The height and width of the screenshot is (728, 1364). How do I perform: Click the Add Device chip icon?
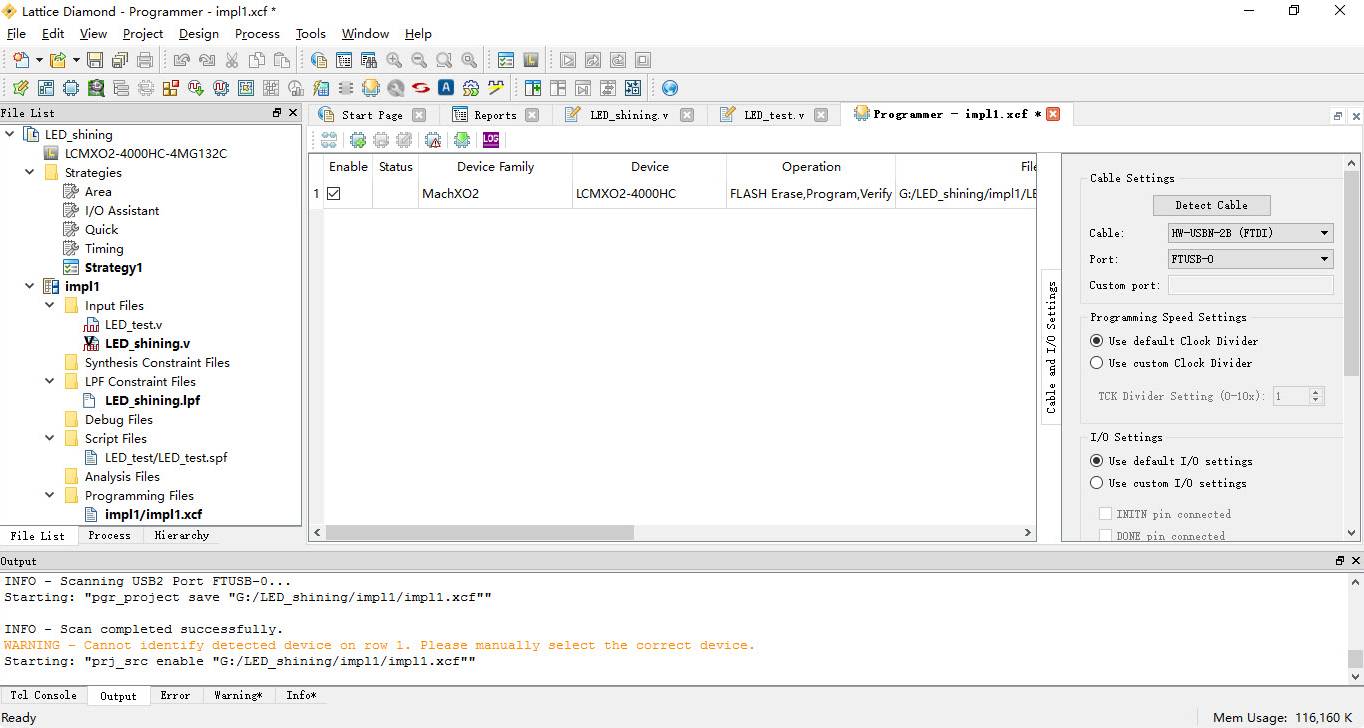357,140
